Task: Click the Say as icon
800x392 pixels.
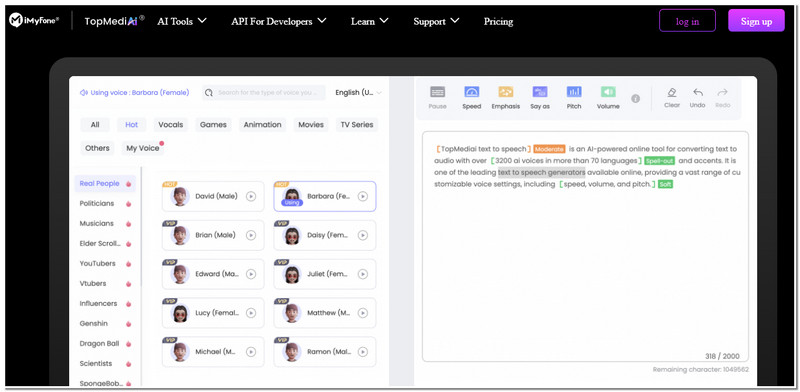Action: tap(540, 92)
